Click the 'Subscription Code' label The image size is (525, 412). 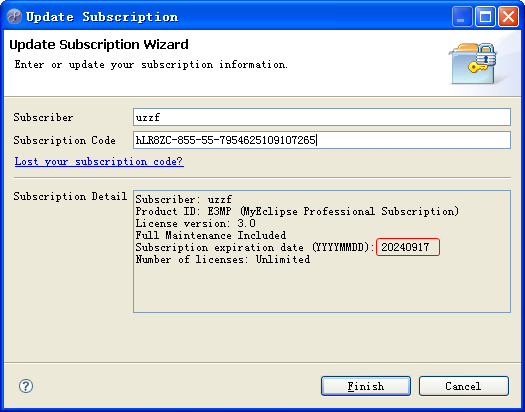point(64,140)
